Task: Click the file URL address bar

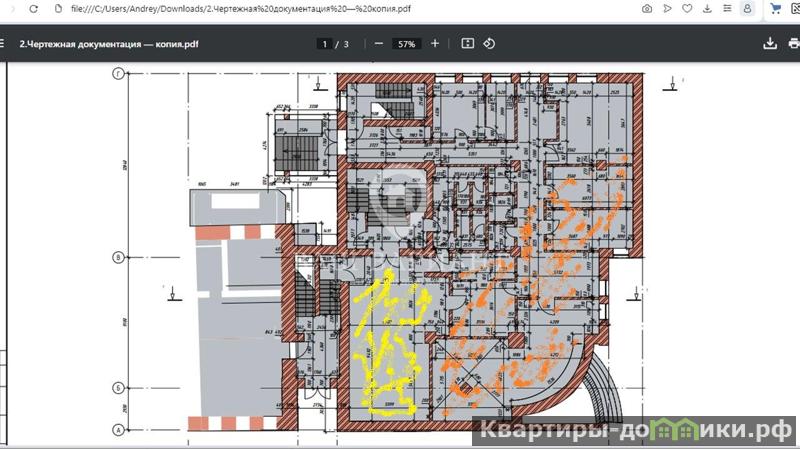Action: pos(300,9)
